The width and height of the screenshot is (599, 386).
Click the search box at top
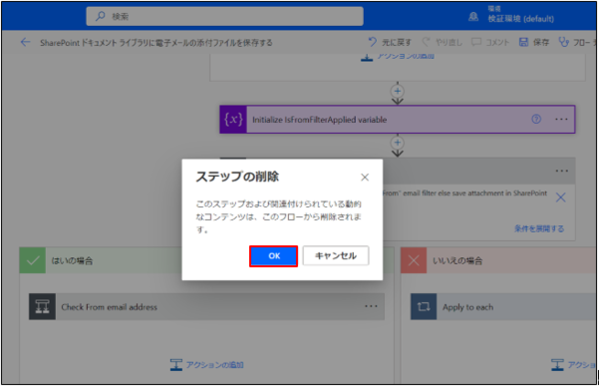(225, 16)
